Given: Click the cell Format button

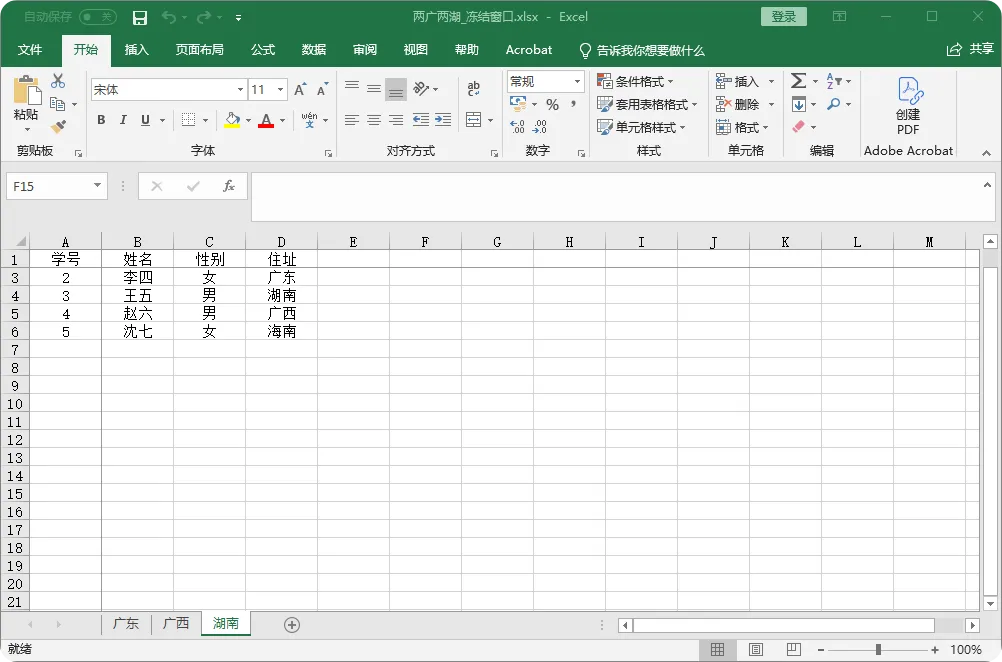Looking at the screenshot, I should (743, 127).
